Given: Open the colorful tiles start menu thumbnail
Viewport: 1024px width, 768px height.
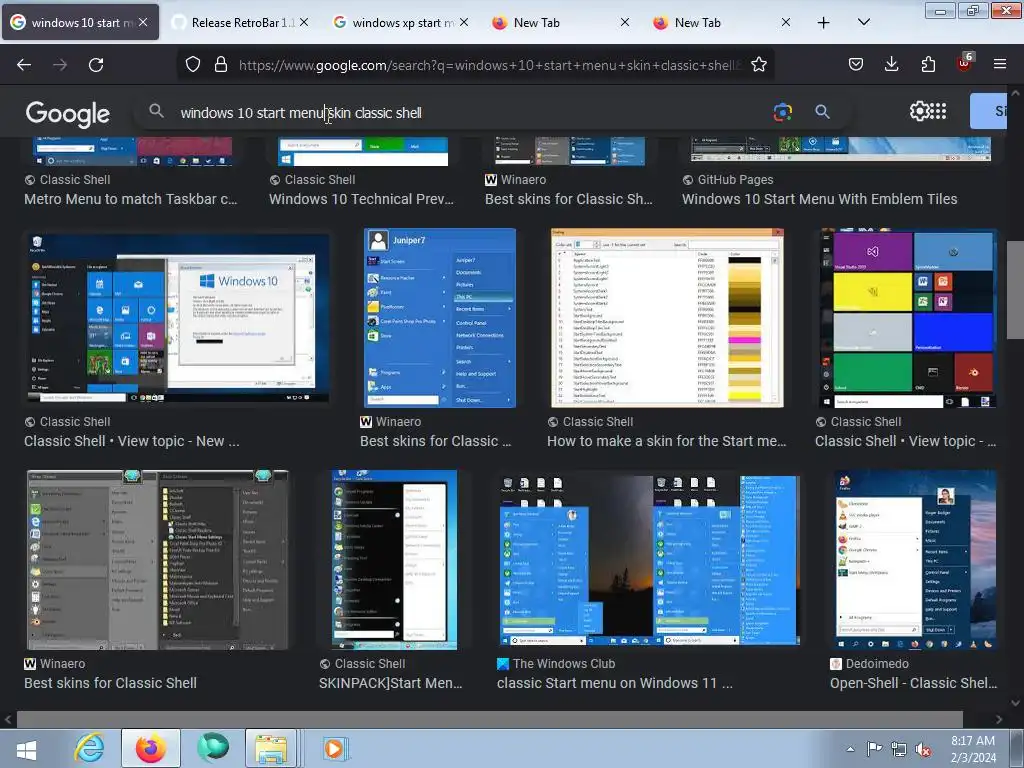Looking at the screenshot, I should (x=908, y=319).
